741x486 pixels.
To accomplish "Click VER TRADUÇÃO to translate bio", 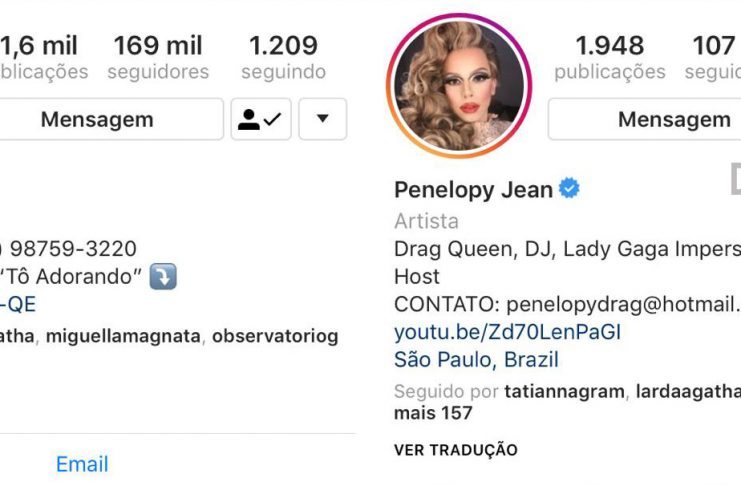I will (456, 450).
